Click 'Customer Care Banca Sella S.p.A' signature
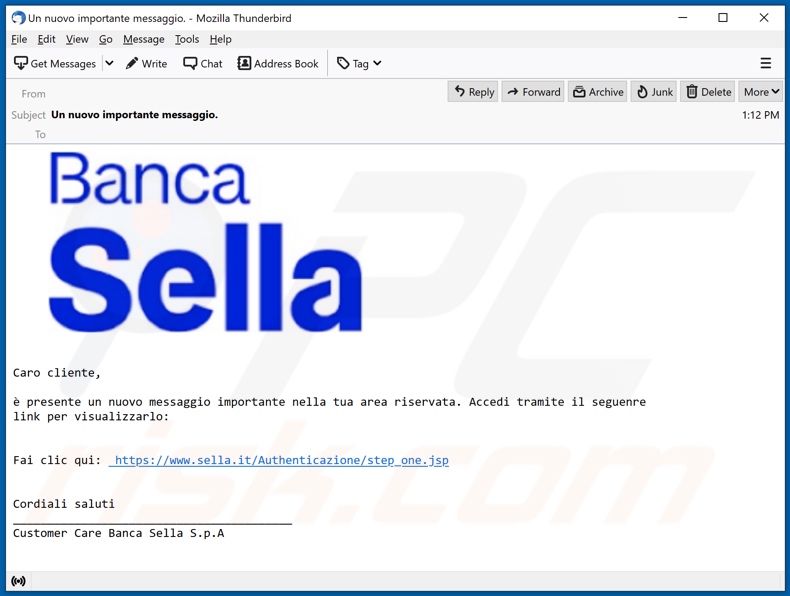Image resolution: width=790 pixels, height=596 pixels. [x=118, y=533]
